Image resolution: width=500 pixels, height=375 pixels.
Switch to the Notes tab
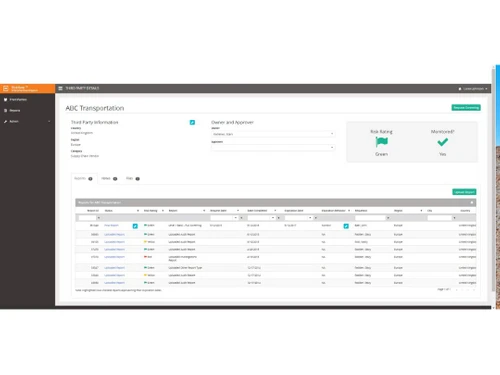coord(109,179)
